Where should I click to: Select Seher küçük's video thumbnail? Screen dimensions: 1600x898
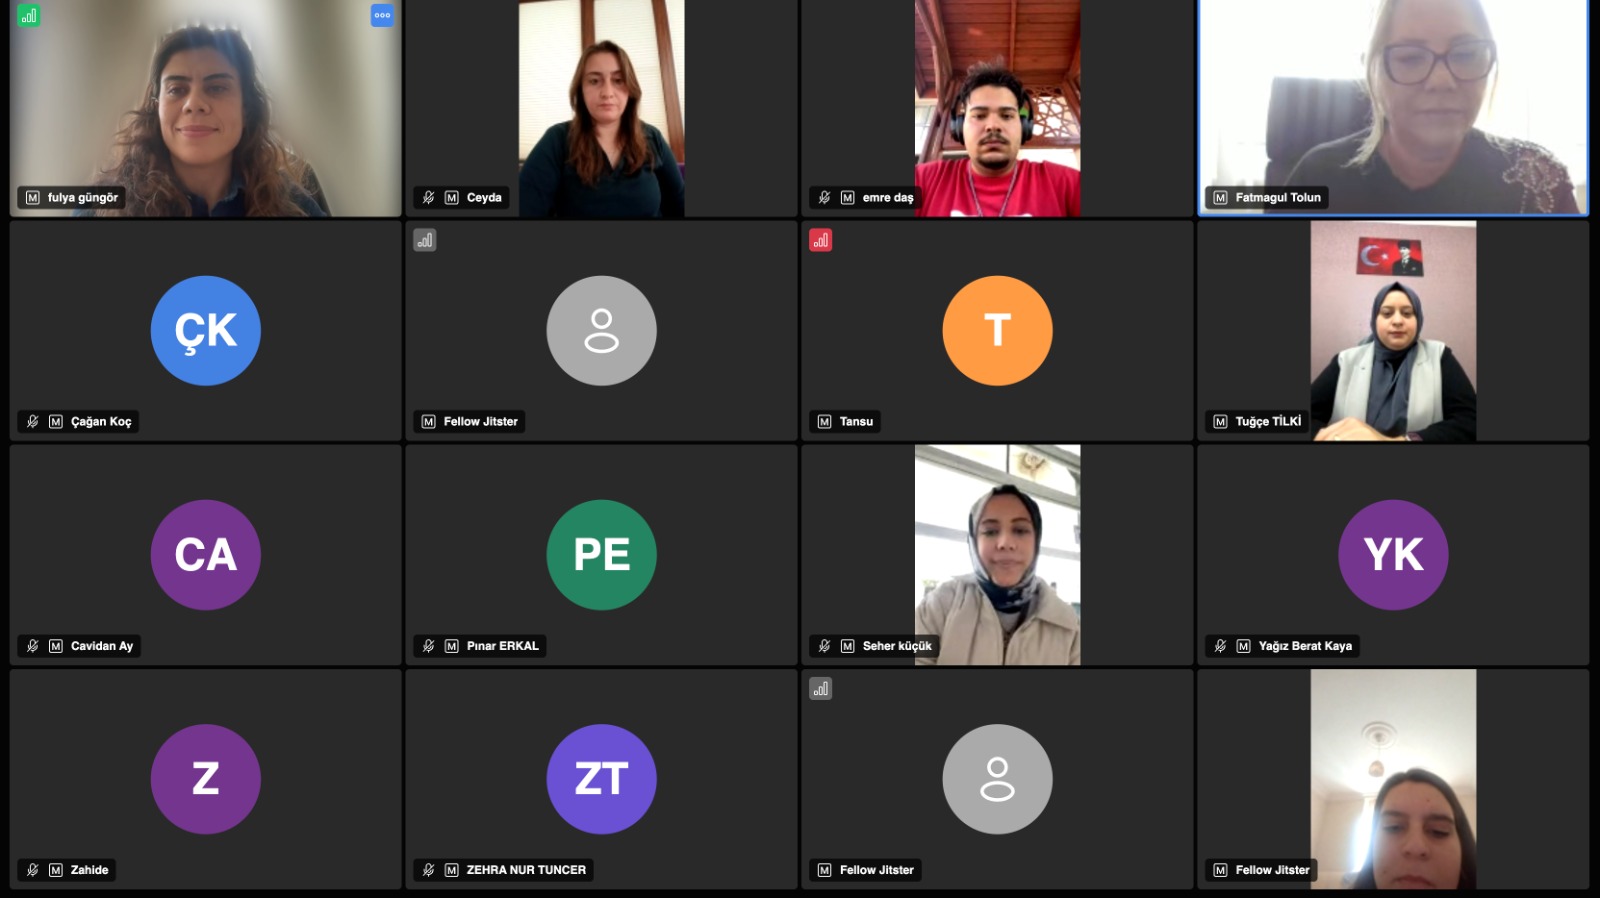pyautogui.click(x=997, y=555)
